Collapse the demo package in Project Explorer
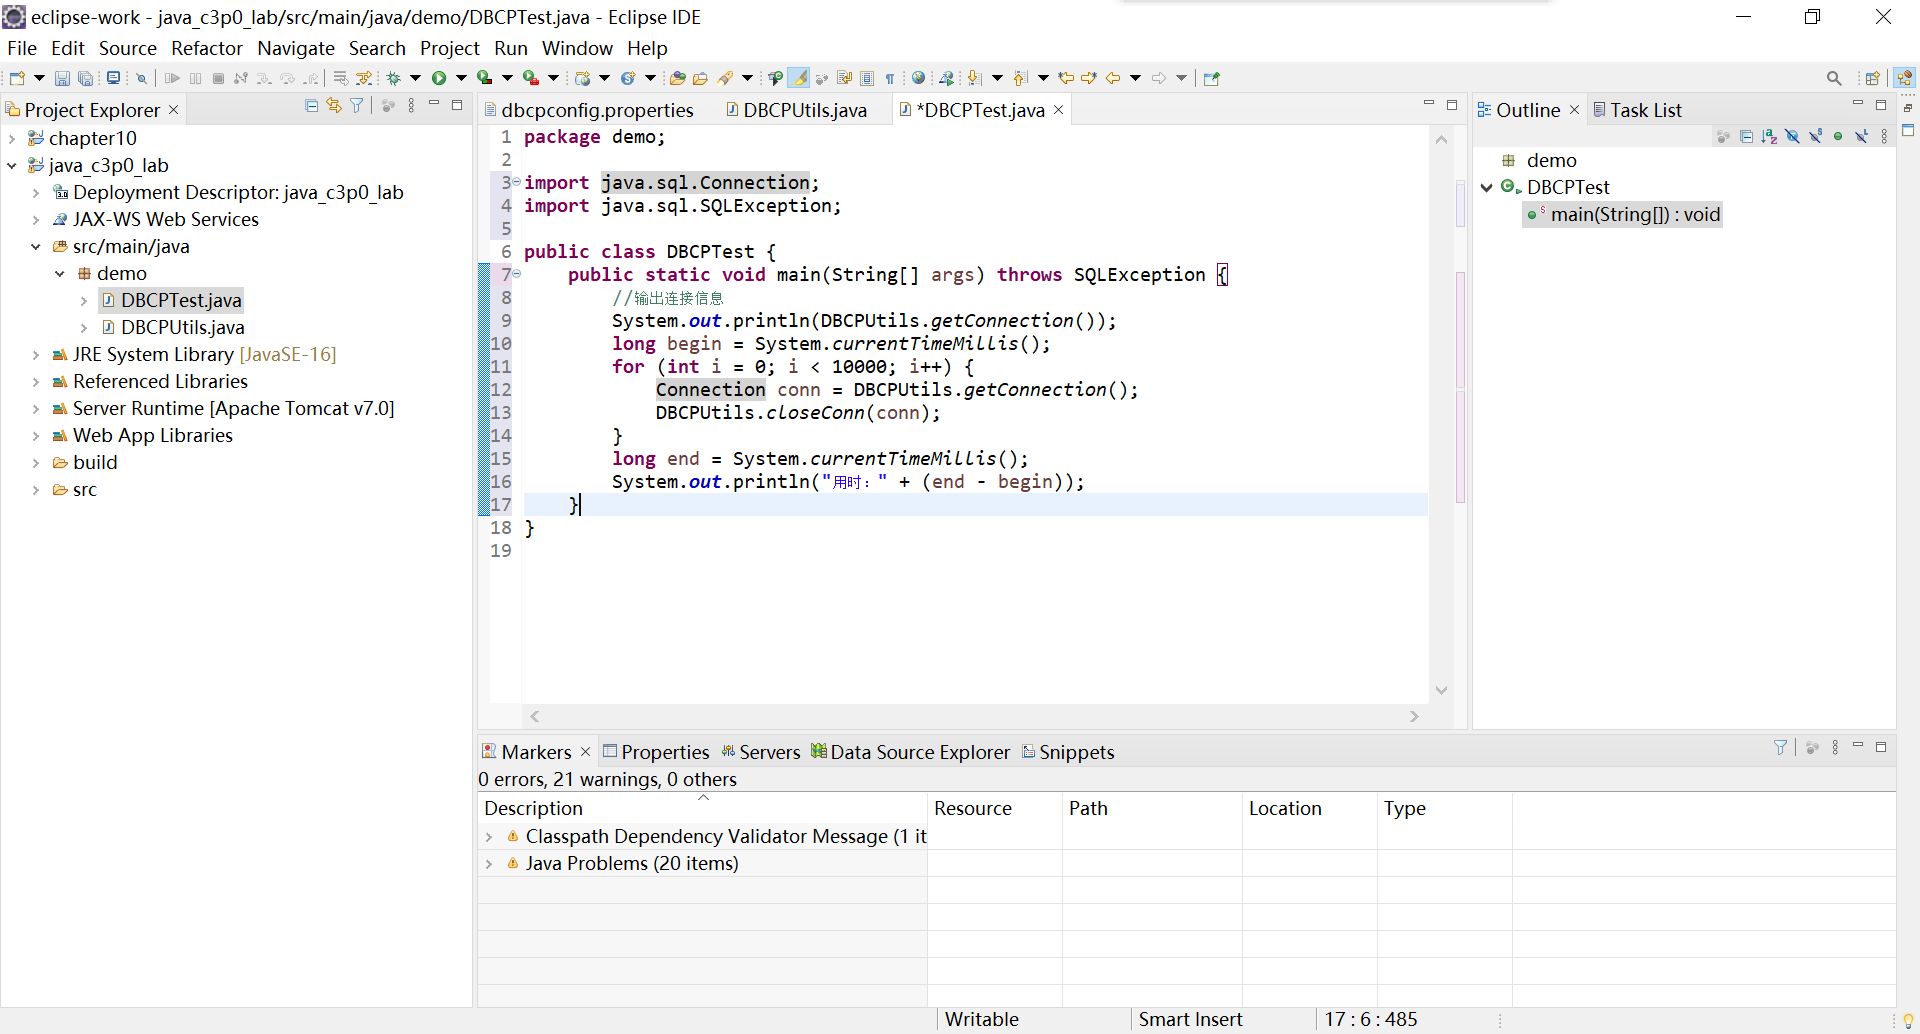Viewport: 1920px width, 1034px height. point(60,273)
